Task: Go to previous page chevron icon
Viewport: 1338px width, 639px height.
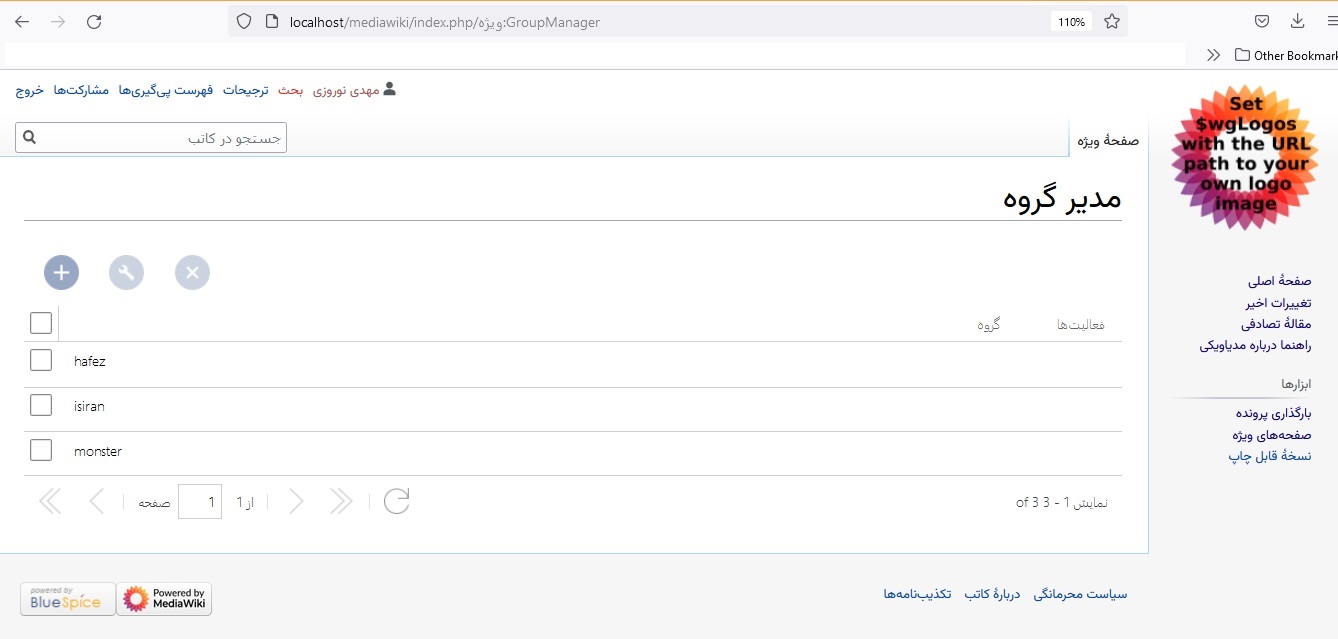Action: (96, 501)
